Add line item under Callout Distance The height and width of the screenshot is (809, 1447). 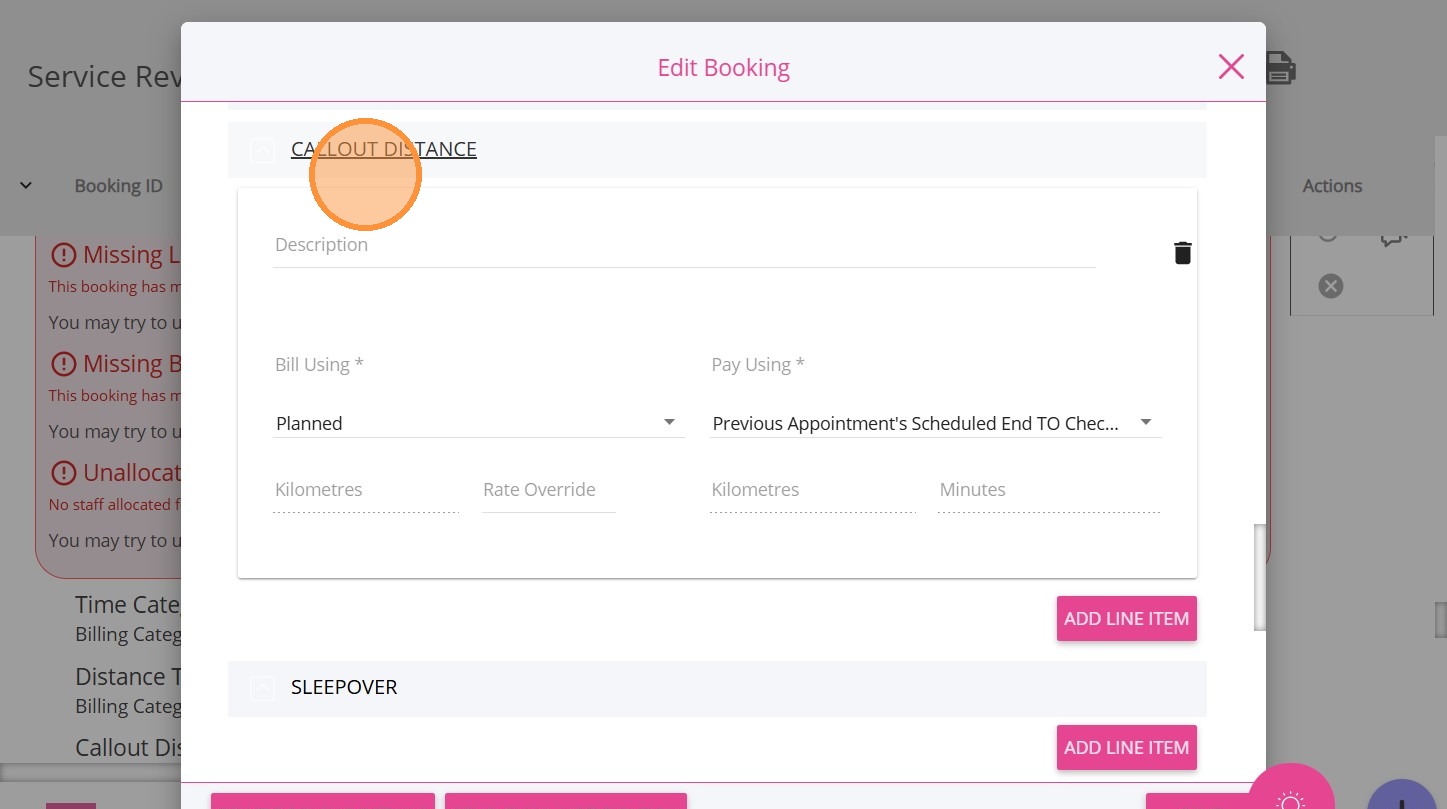pyautogui.click(x=1126, y=618)
